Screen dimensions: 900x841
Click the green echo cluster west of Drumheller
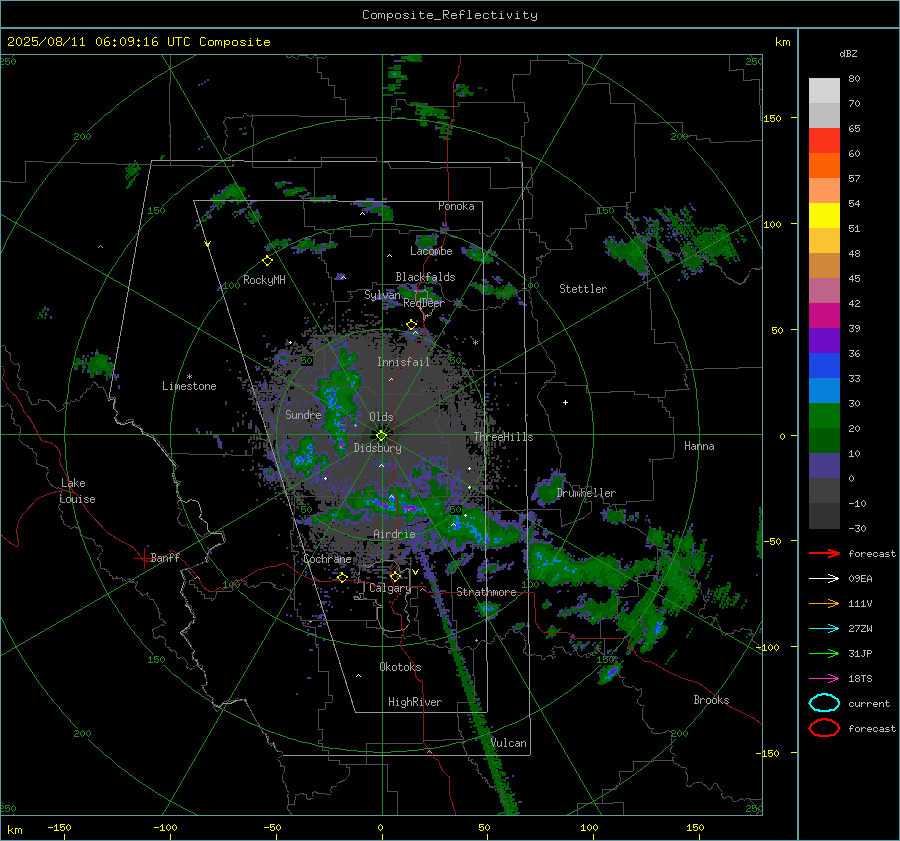pyautogui.click(x=549, y=487)
